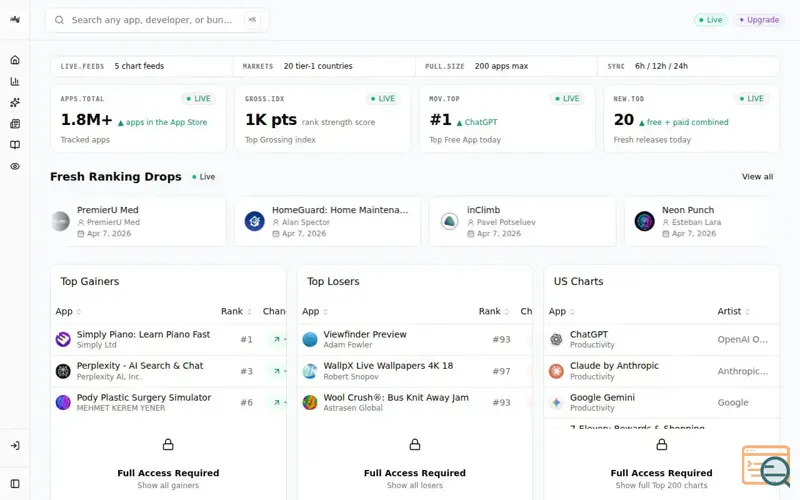Select the Viewfinder Preview row title
Viewport: 800px width, 500px height.
click(365, 334)
